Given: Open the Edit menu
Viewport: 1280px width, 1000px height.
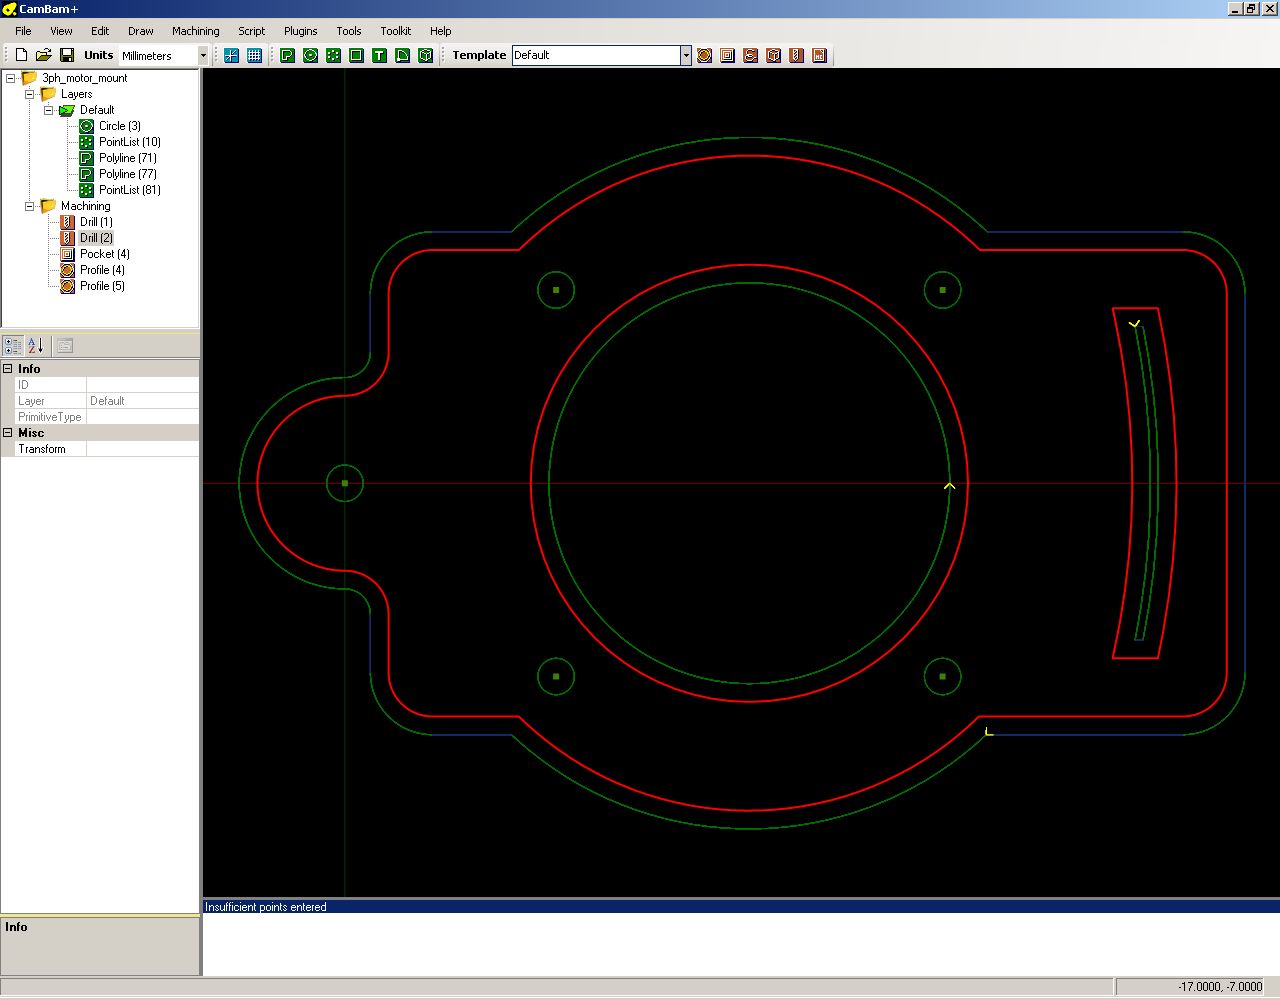Looking at the screenshot, I should (x=100, y=31).
